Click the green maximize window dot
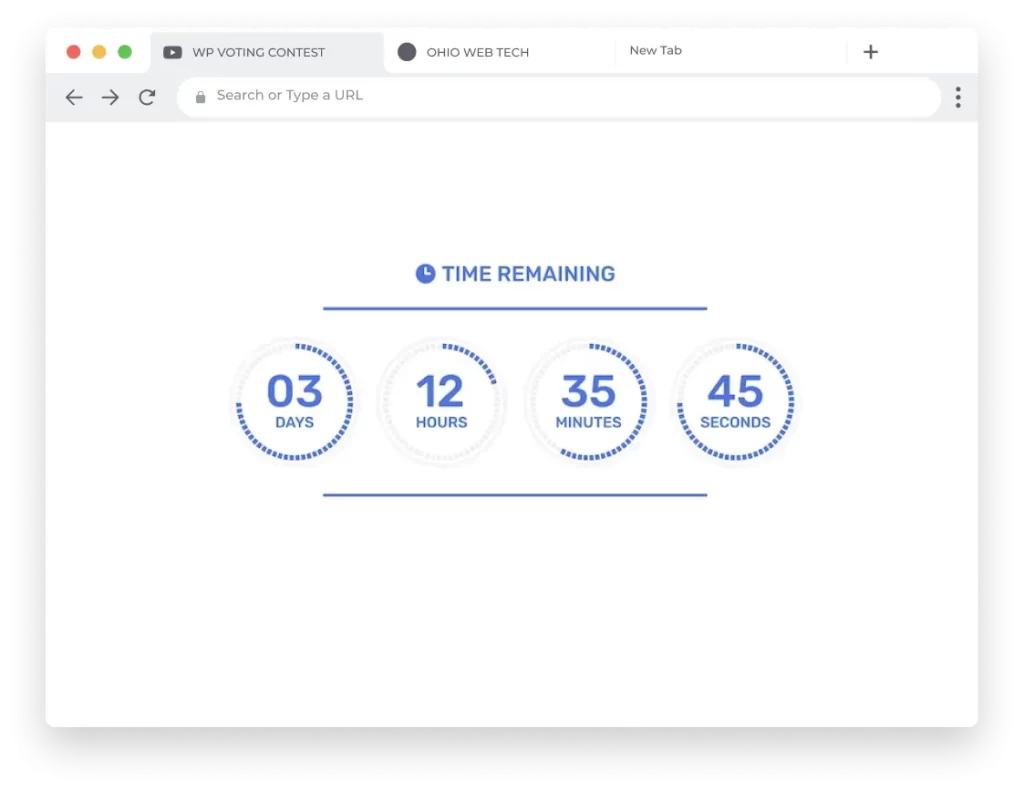1024x791 pixels. [x=125, y=52]
